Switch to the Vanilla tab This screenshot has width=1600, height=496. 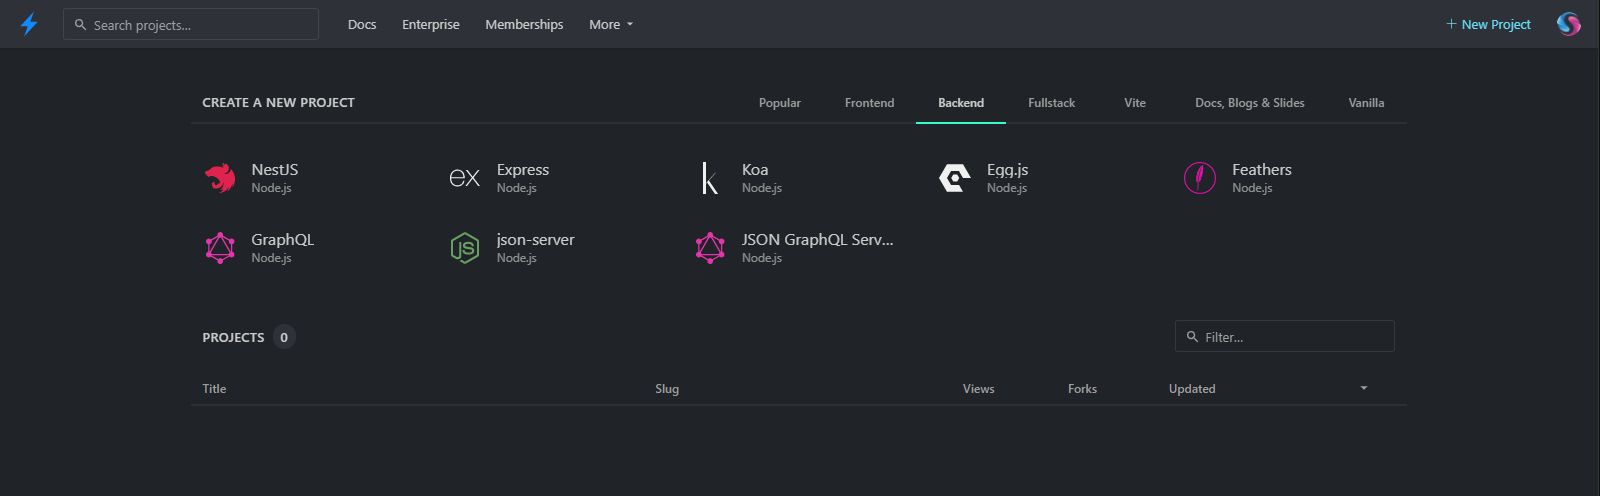point(1366,103)
